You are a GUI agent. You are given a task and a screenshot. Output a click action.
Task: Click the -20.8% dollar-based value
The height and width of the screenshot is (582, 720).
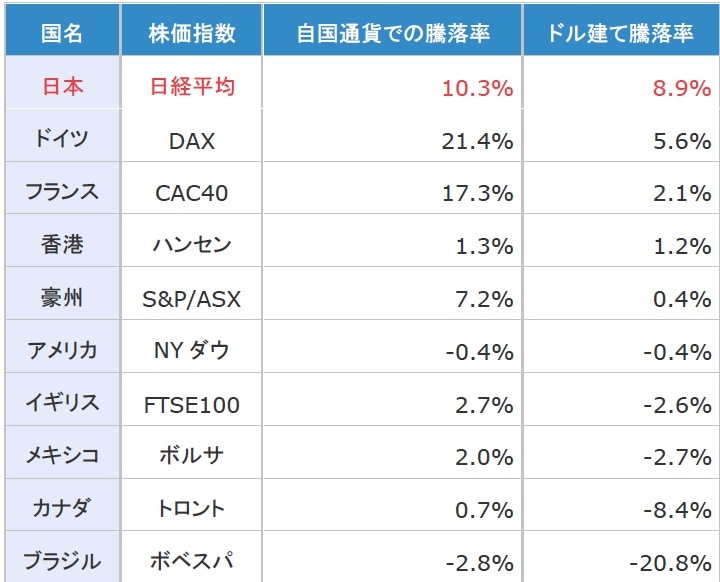pos(672,561)
